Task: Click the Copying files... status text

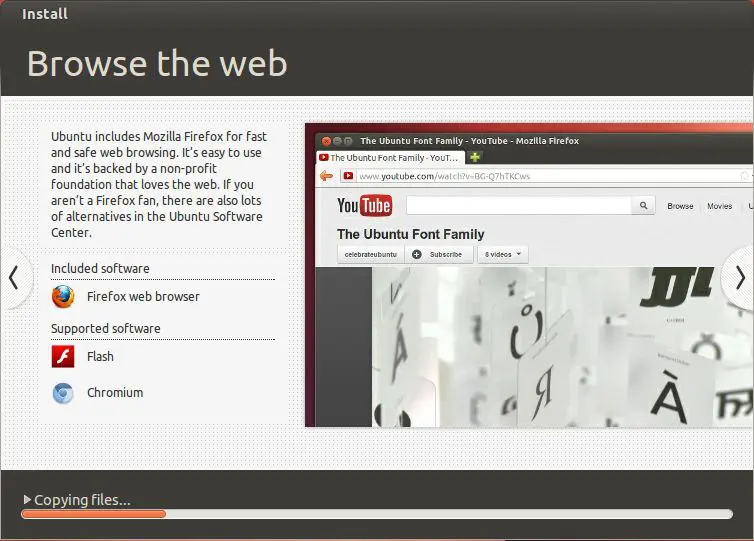Action: coord(82,500)
